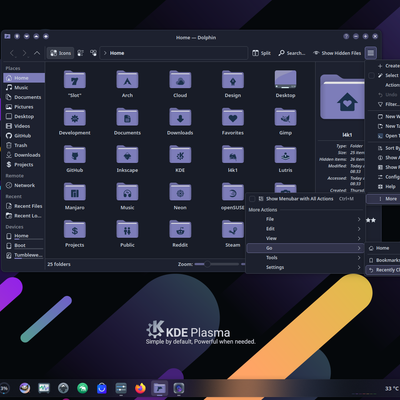Viewport: 400px width, 400px height.
Task: Expand the Edit submenu
Action: (305, 229)
